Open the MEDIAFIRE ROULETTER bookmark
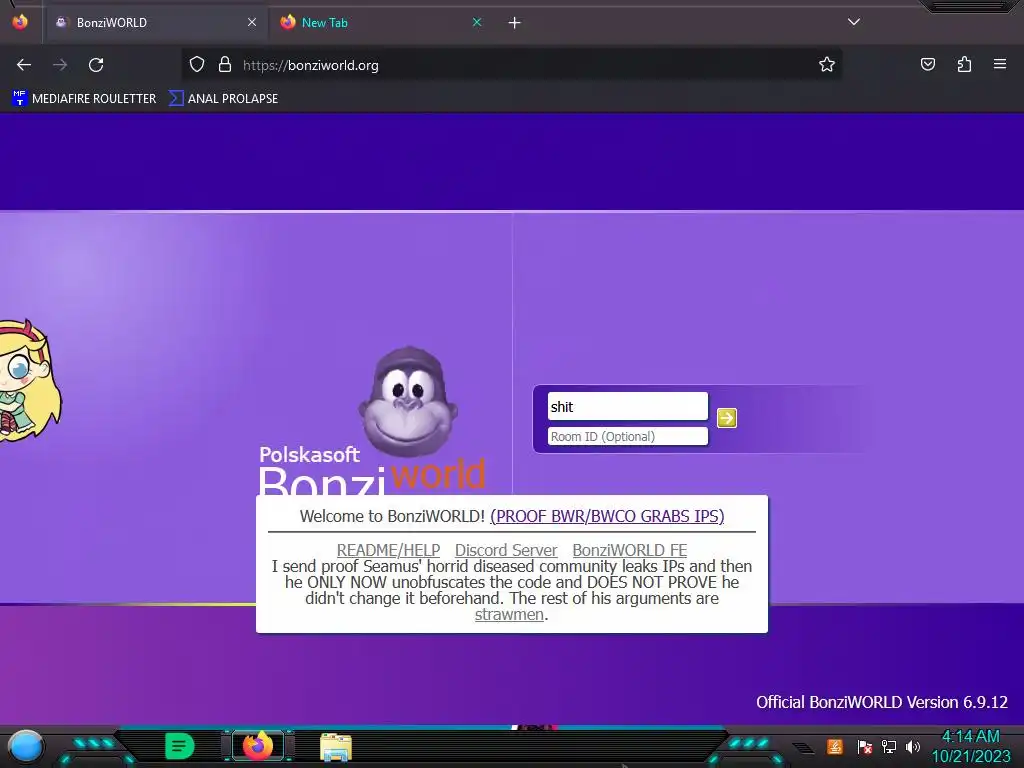The image size is (1024, 768). click(x=84, y=99)
